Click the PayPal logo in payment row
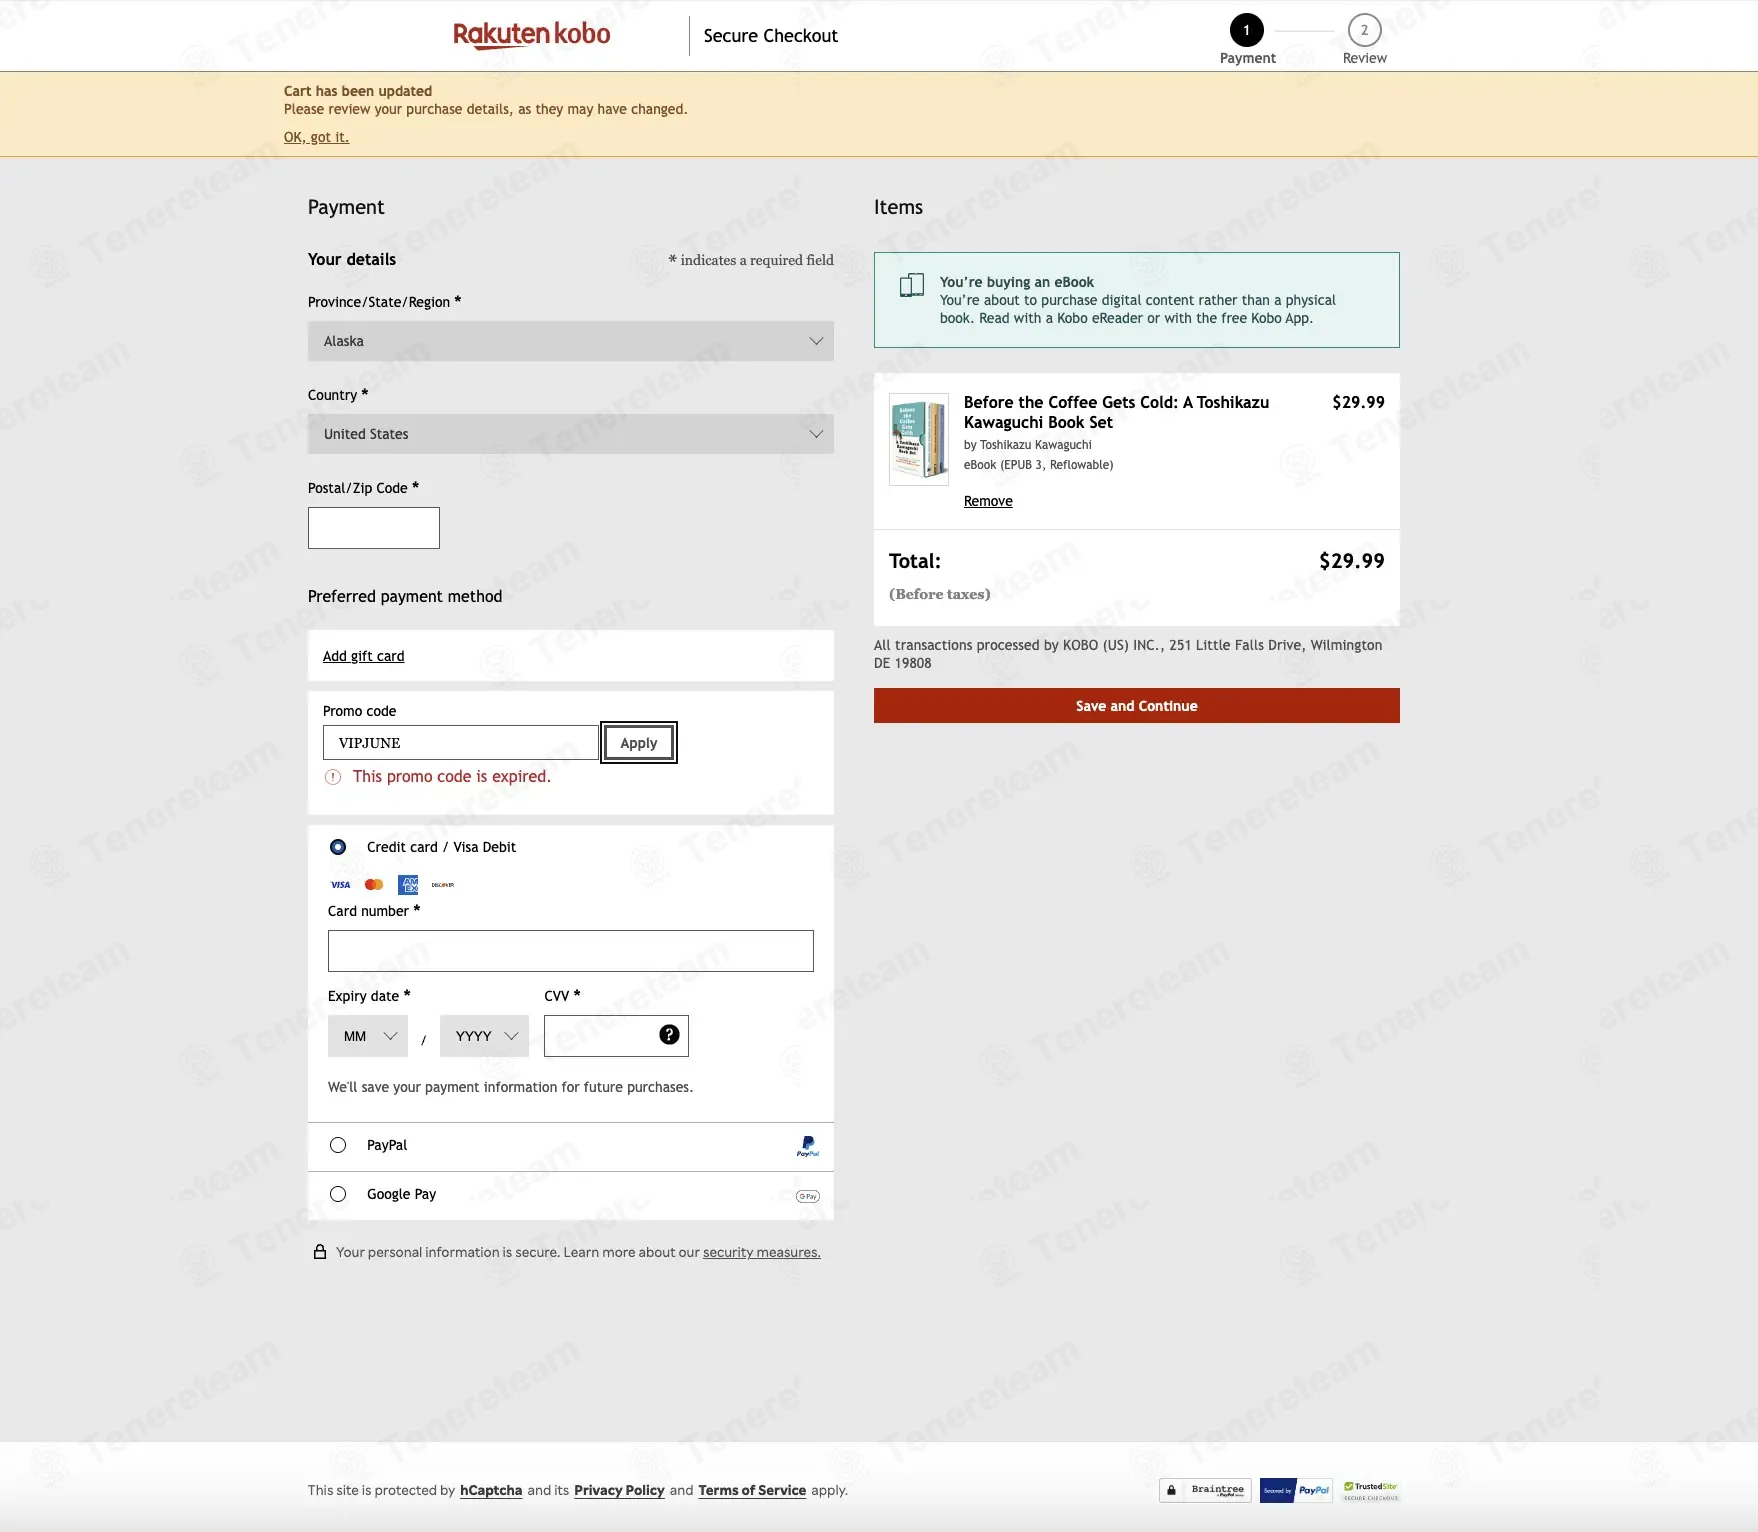This screenshot has width=1758, height=1532. tap(808, 1146)
